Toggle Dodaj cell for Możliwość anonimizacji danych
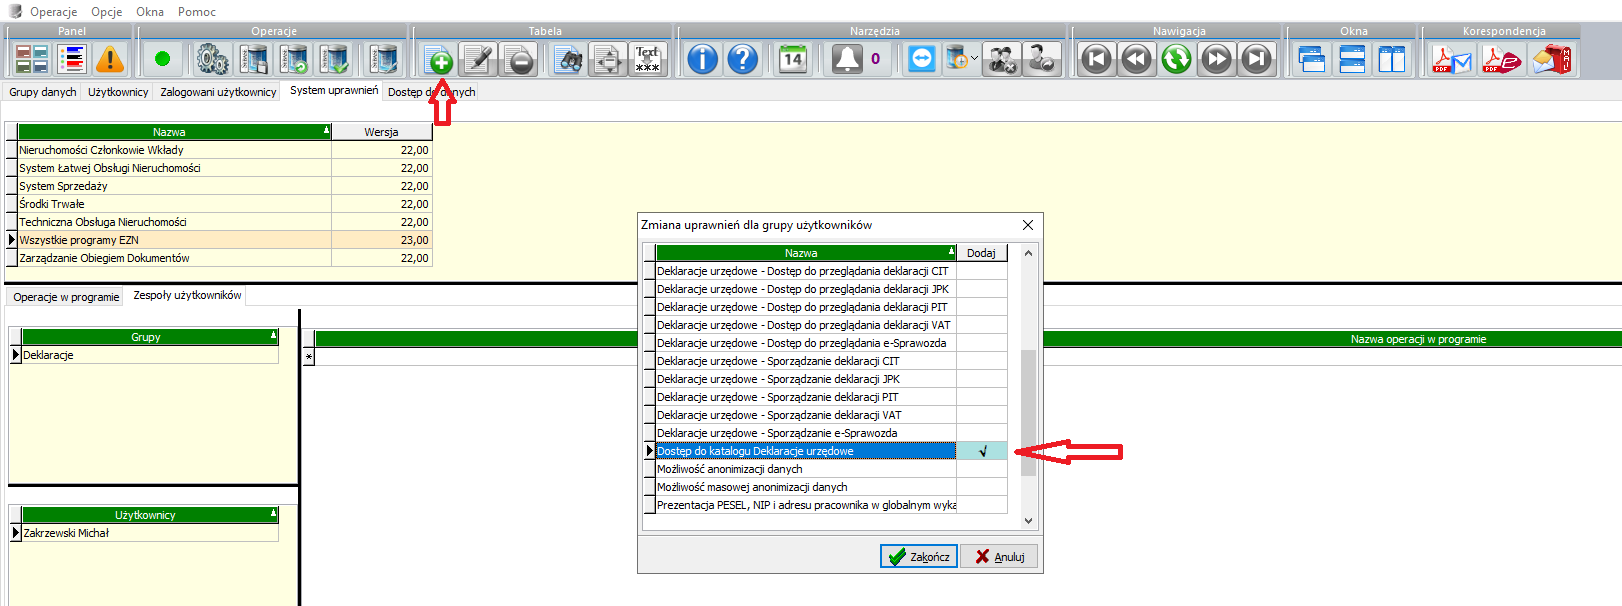 tap(981, 469)
